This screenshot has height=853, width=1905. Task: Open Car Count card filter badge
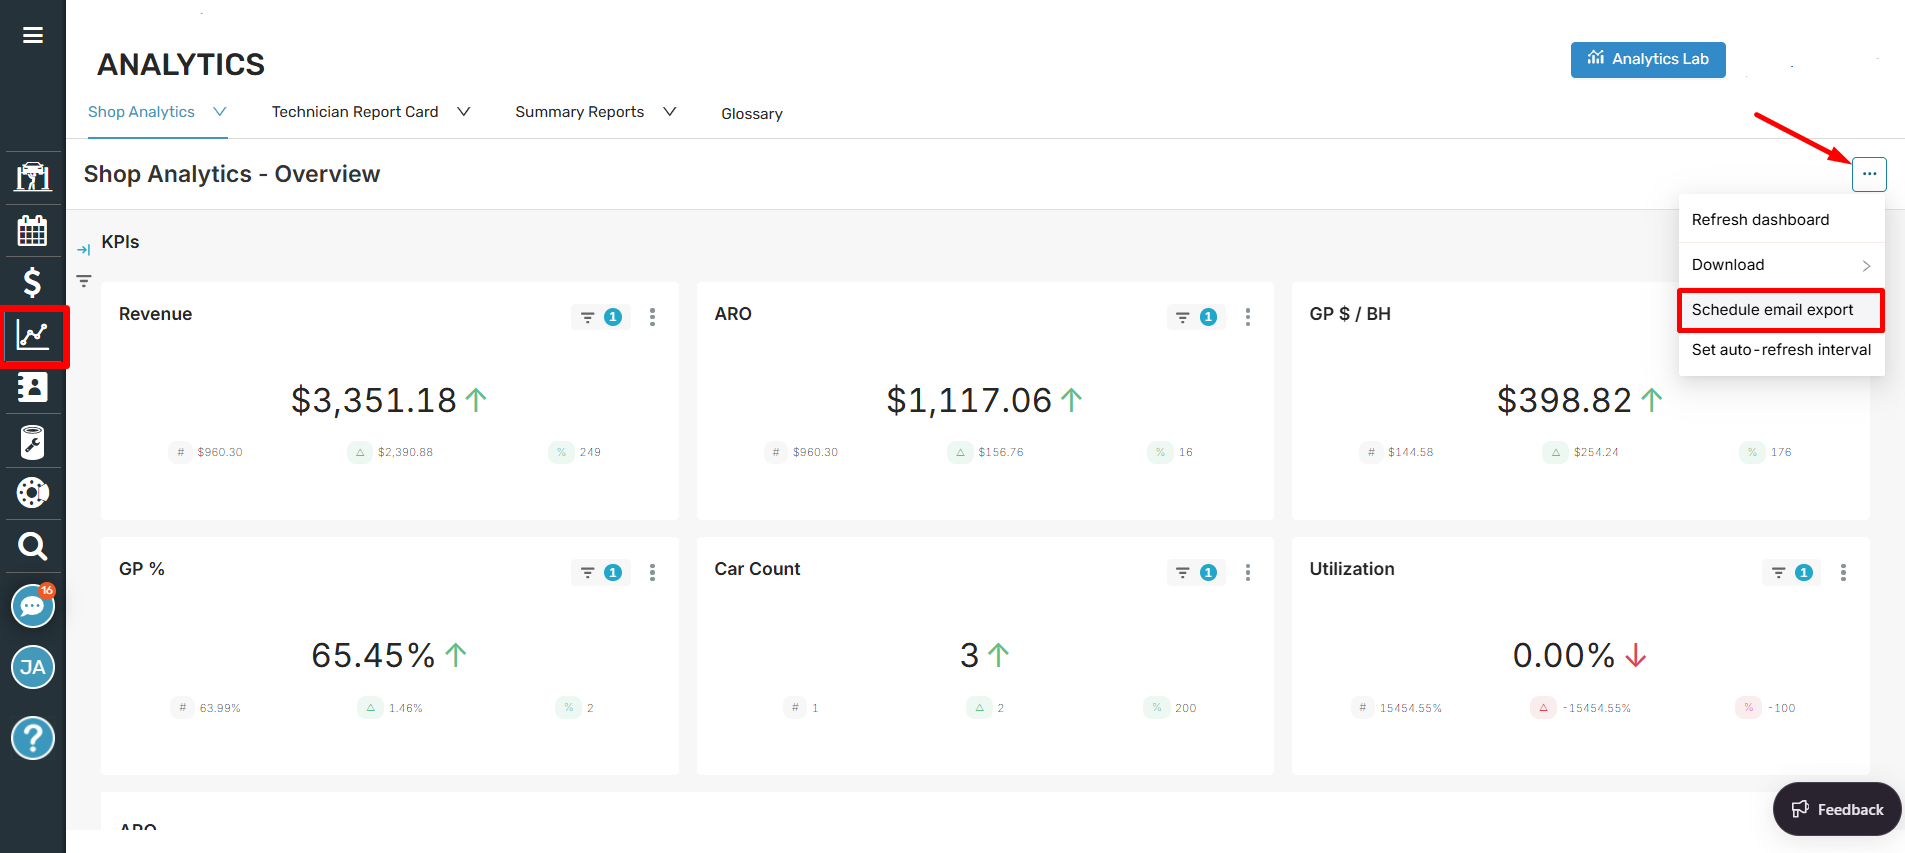coord(1196,572)
